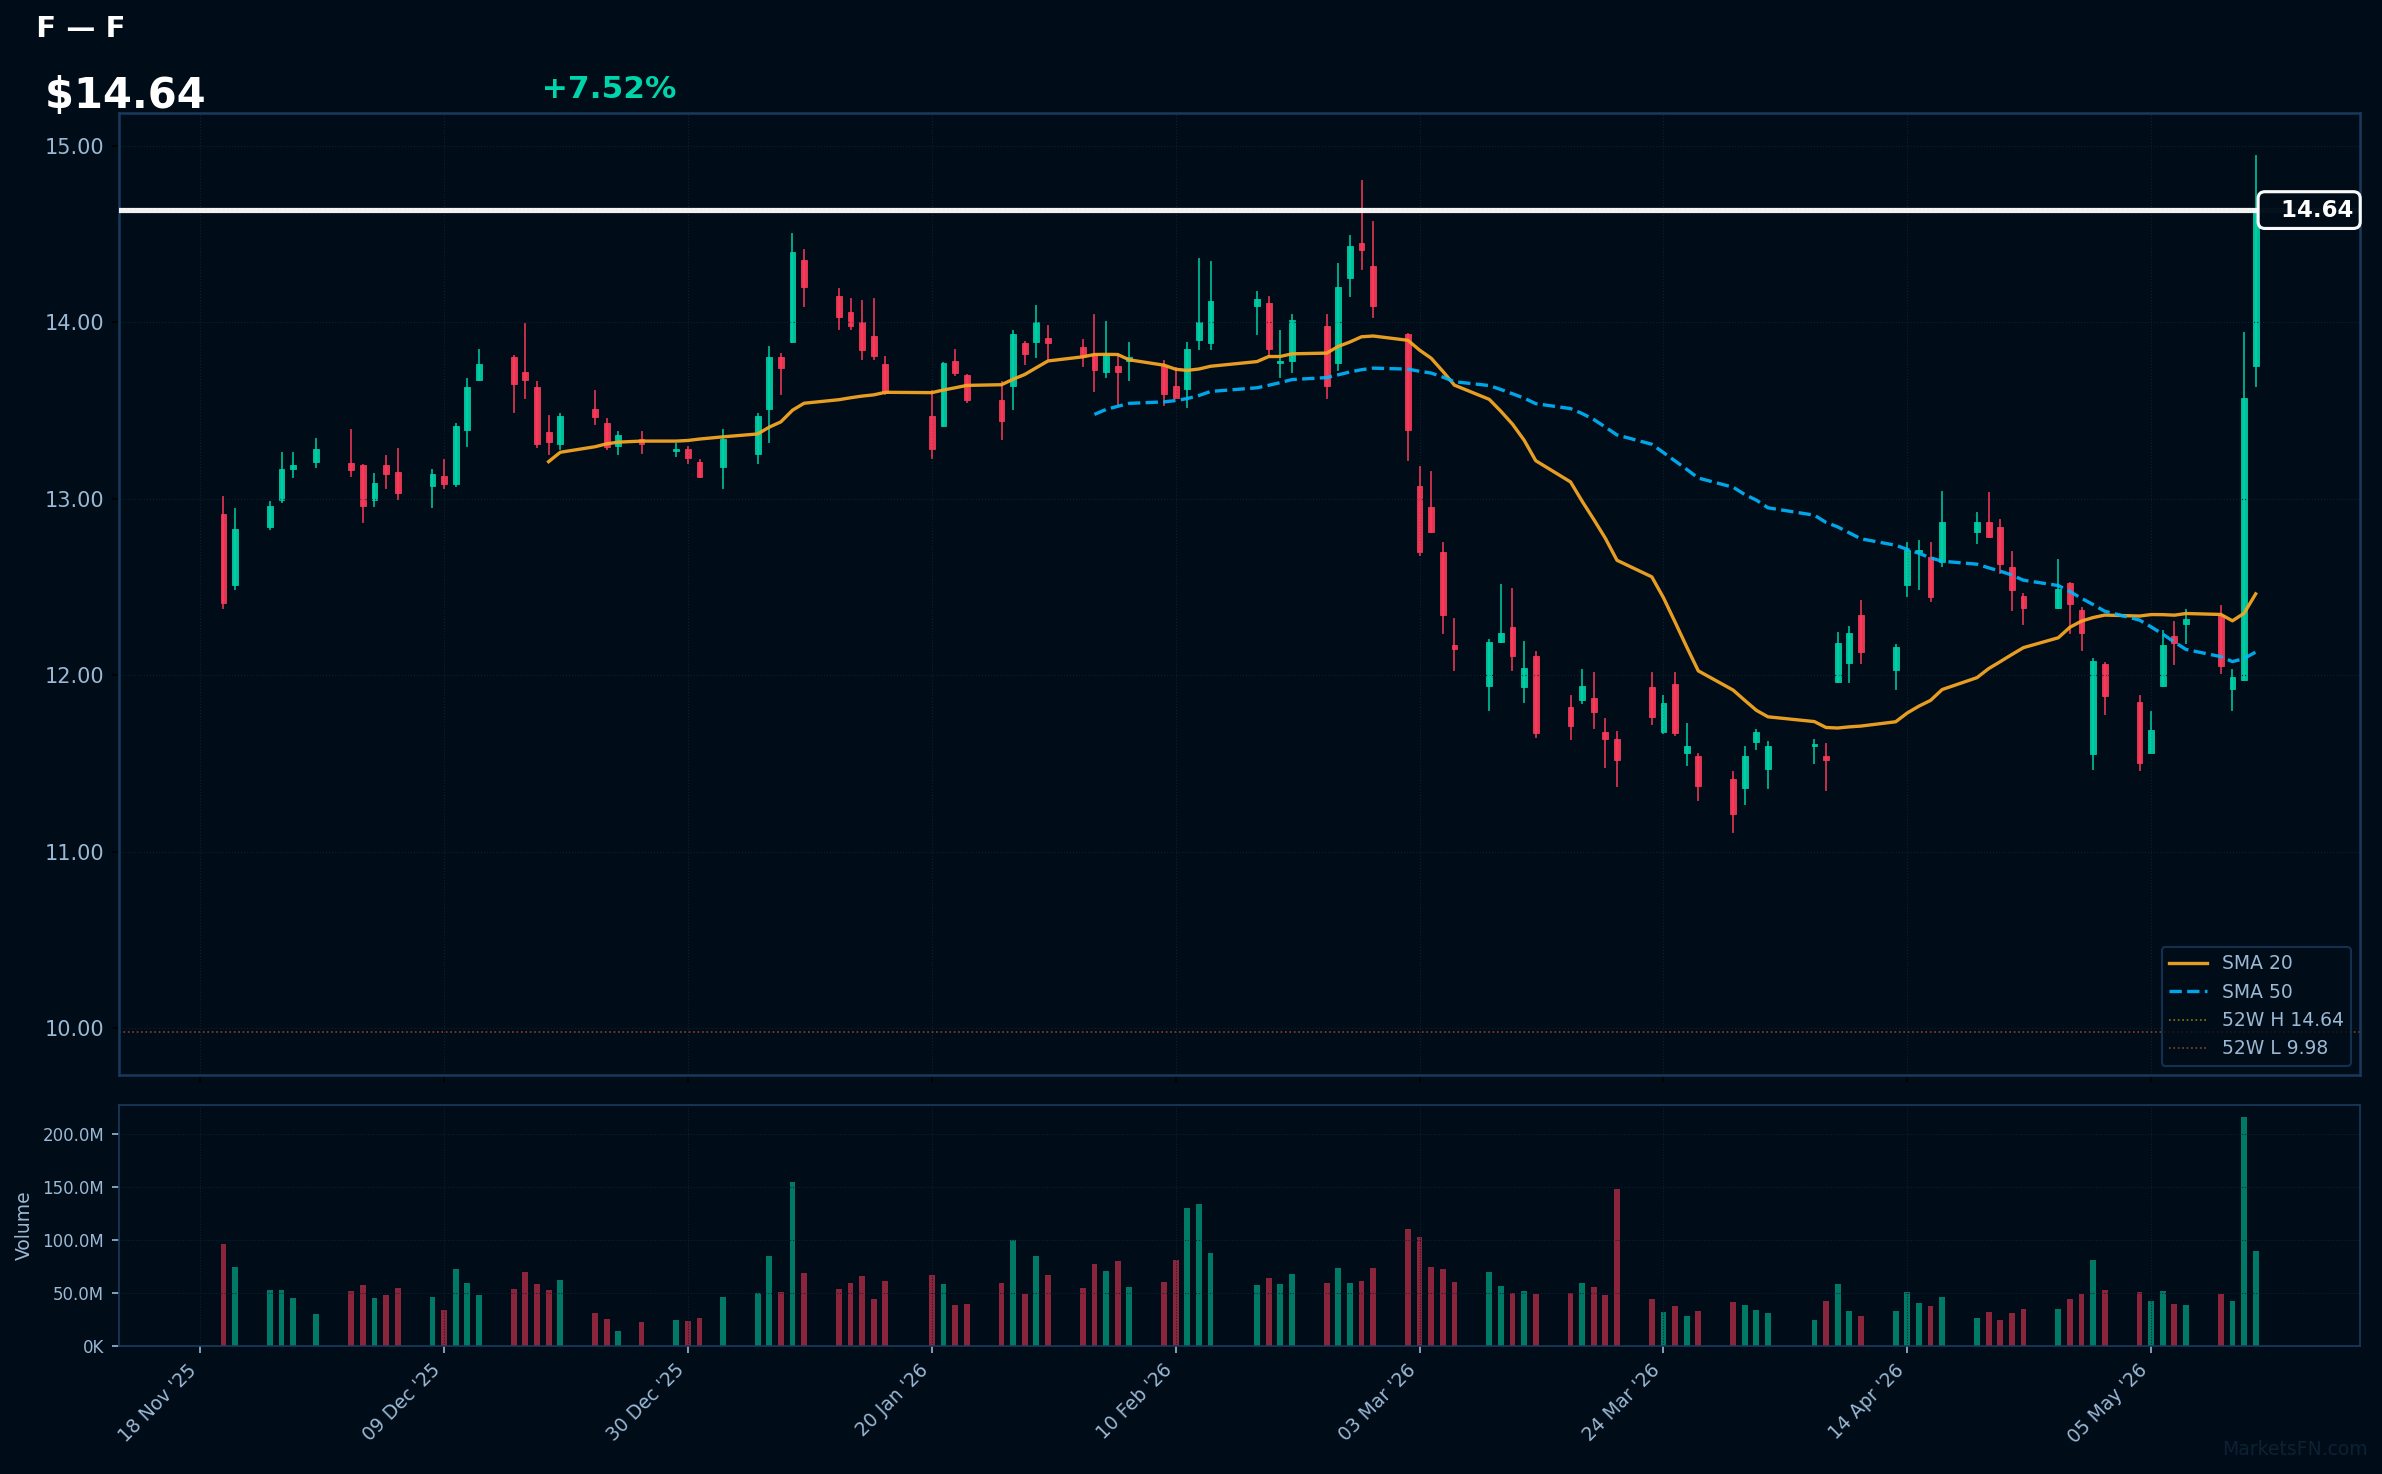Image resolution: width=2382 pixels, height=1474 pixels.
Task: Click the Volume axis title
Action: (23, 1226)
